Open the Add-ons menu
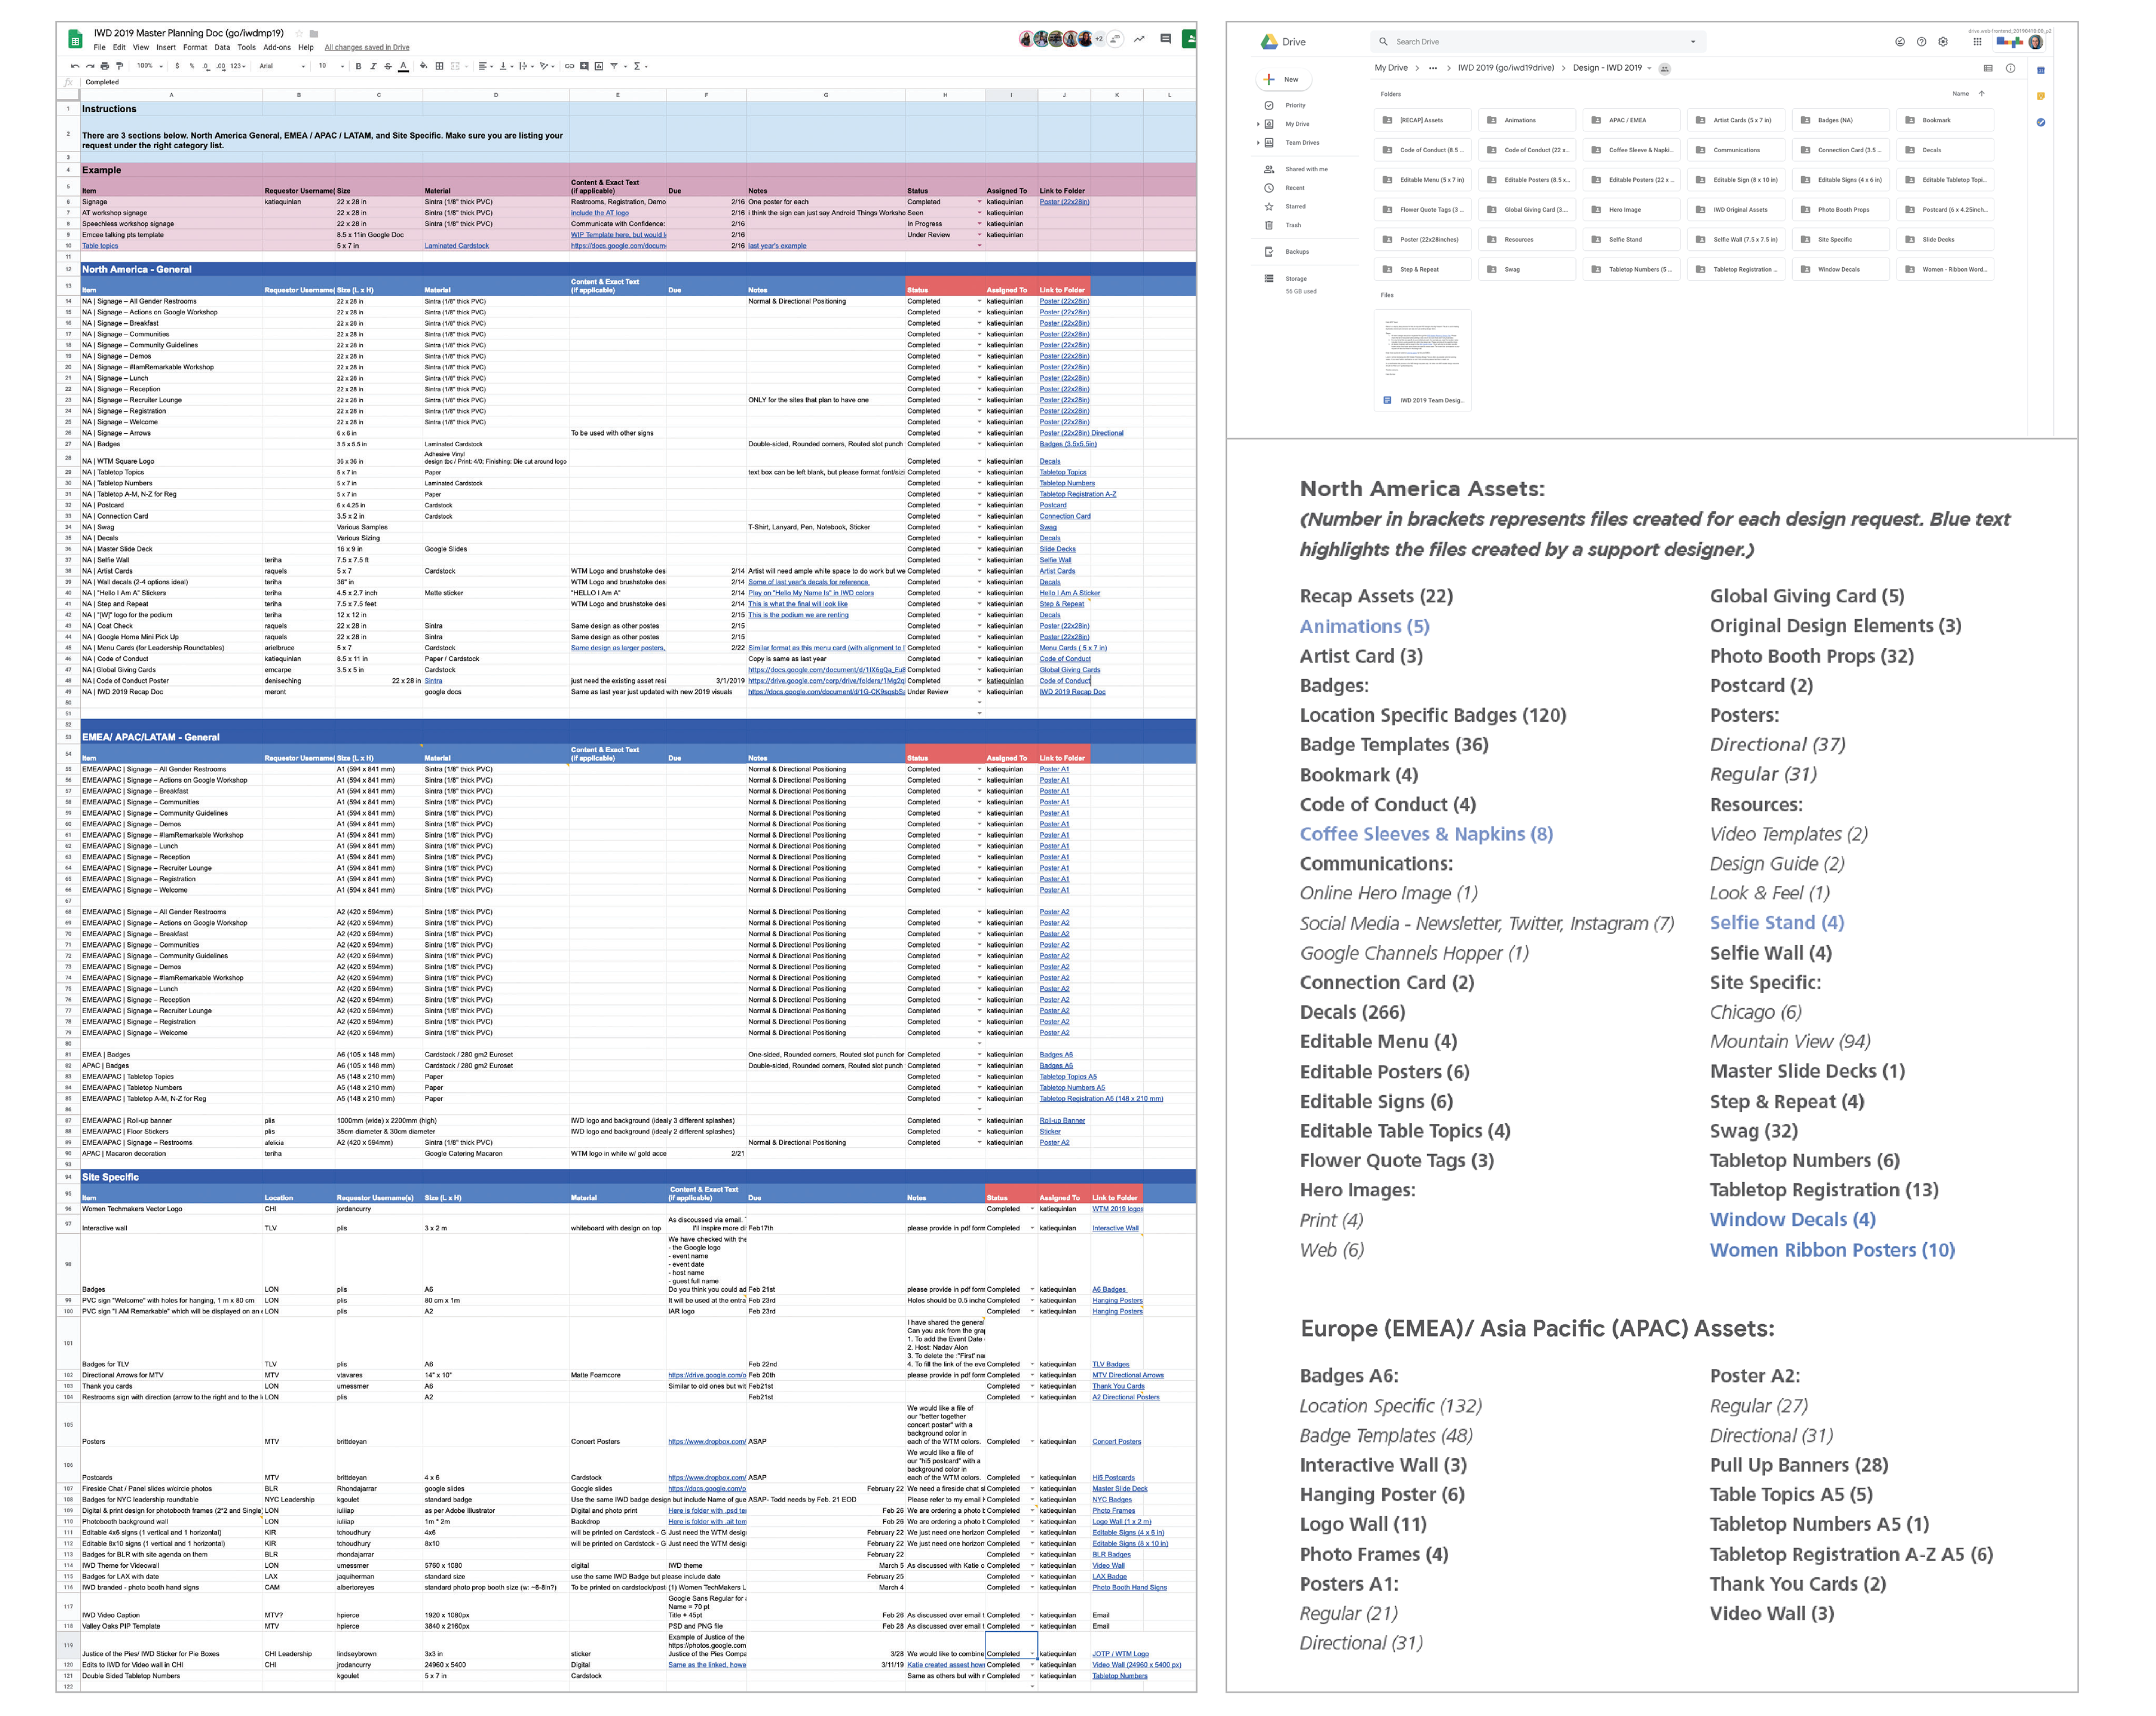 tap(277, 47)
